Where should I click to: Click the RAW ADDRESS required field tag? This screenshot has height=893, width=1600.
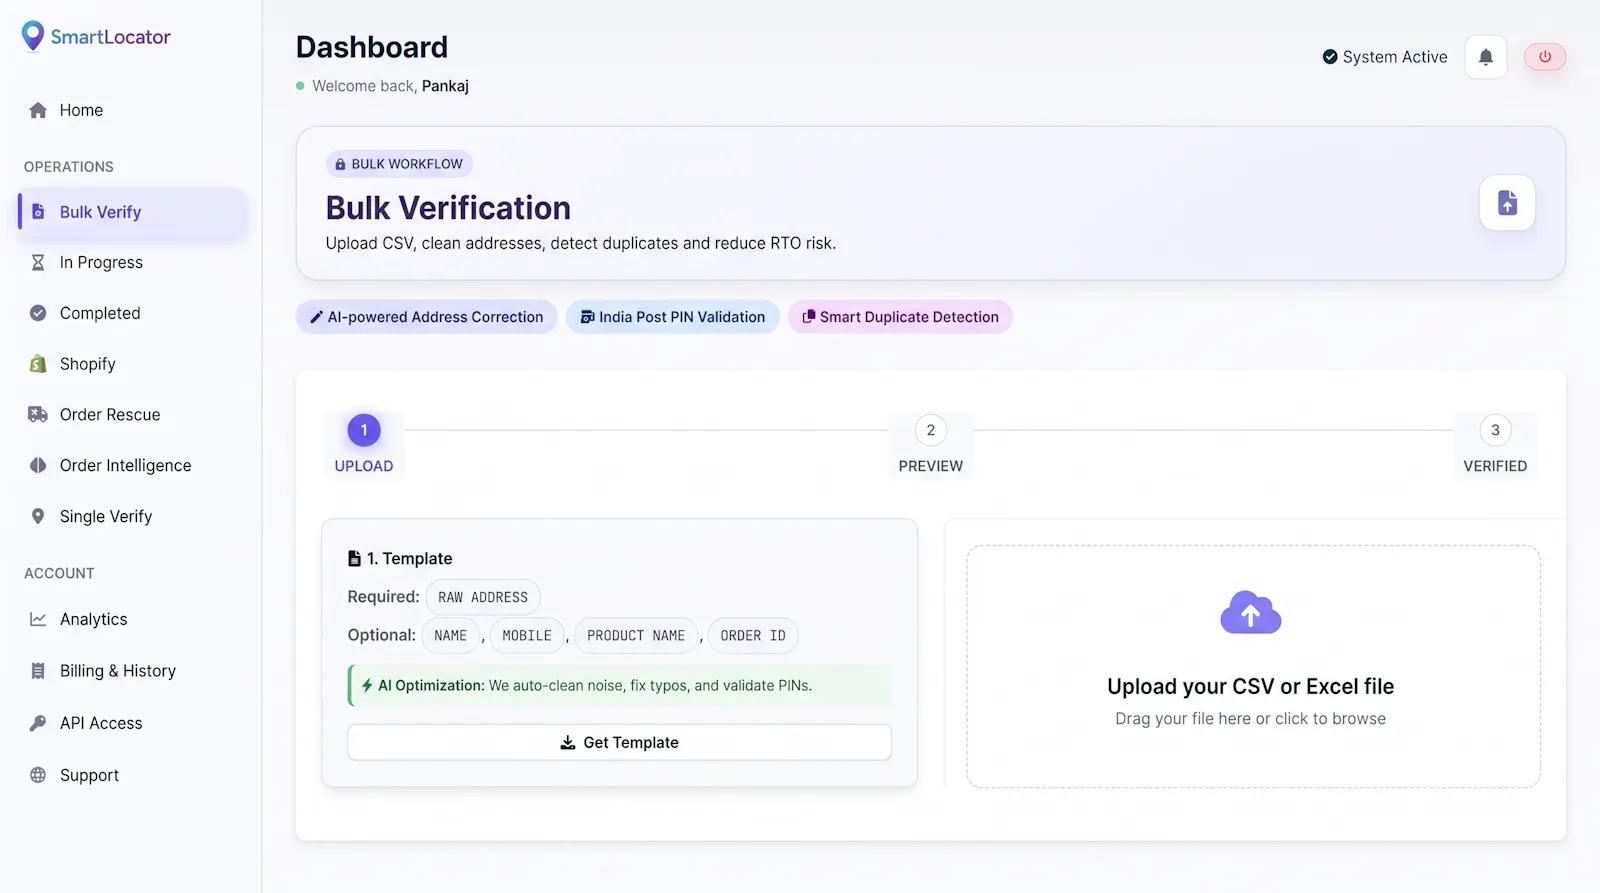tap(483, 597)
